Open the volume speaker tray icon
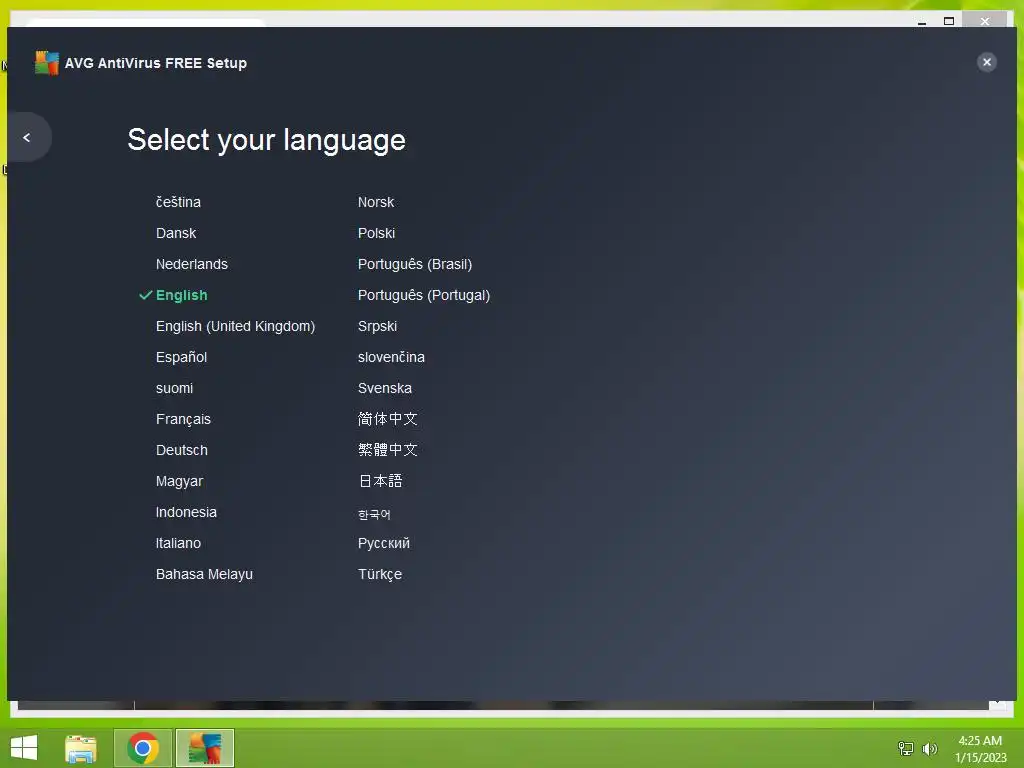Viewport: 1024px width, 768px height. 929,748
